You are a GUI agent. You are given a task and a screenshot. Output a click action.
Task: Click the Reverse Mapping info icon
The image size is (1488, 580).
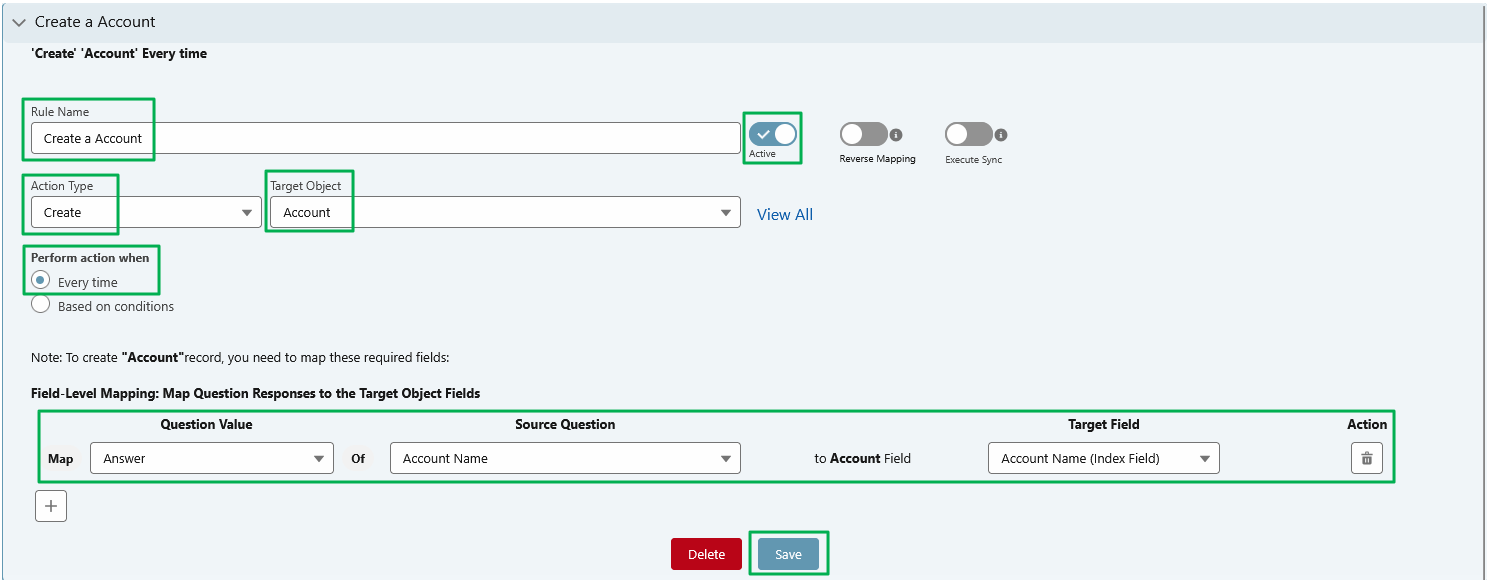[x=896, y=134]
